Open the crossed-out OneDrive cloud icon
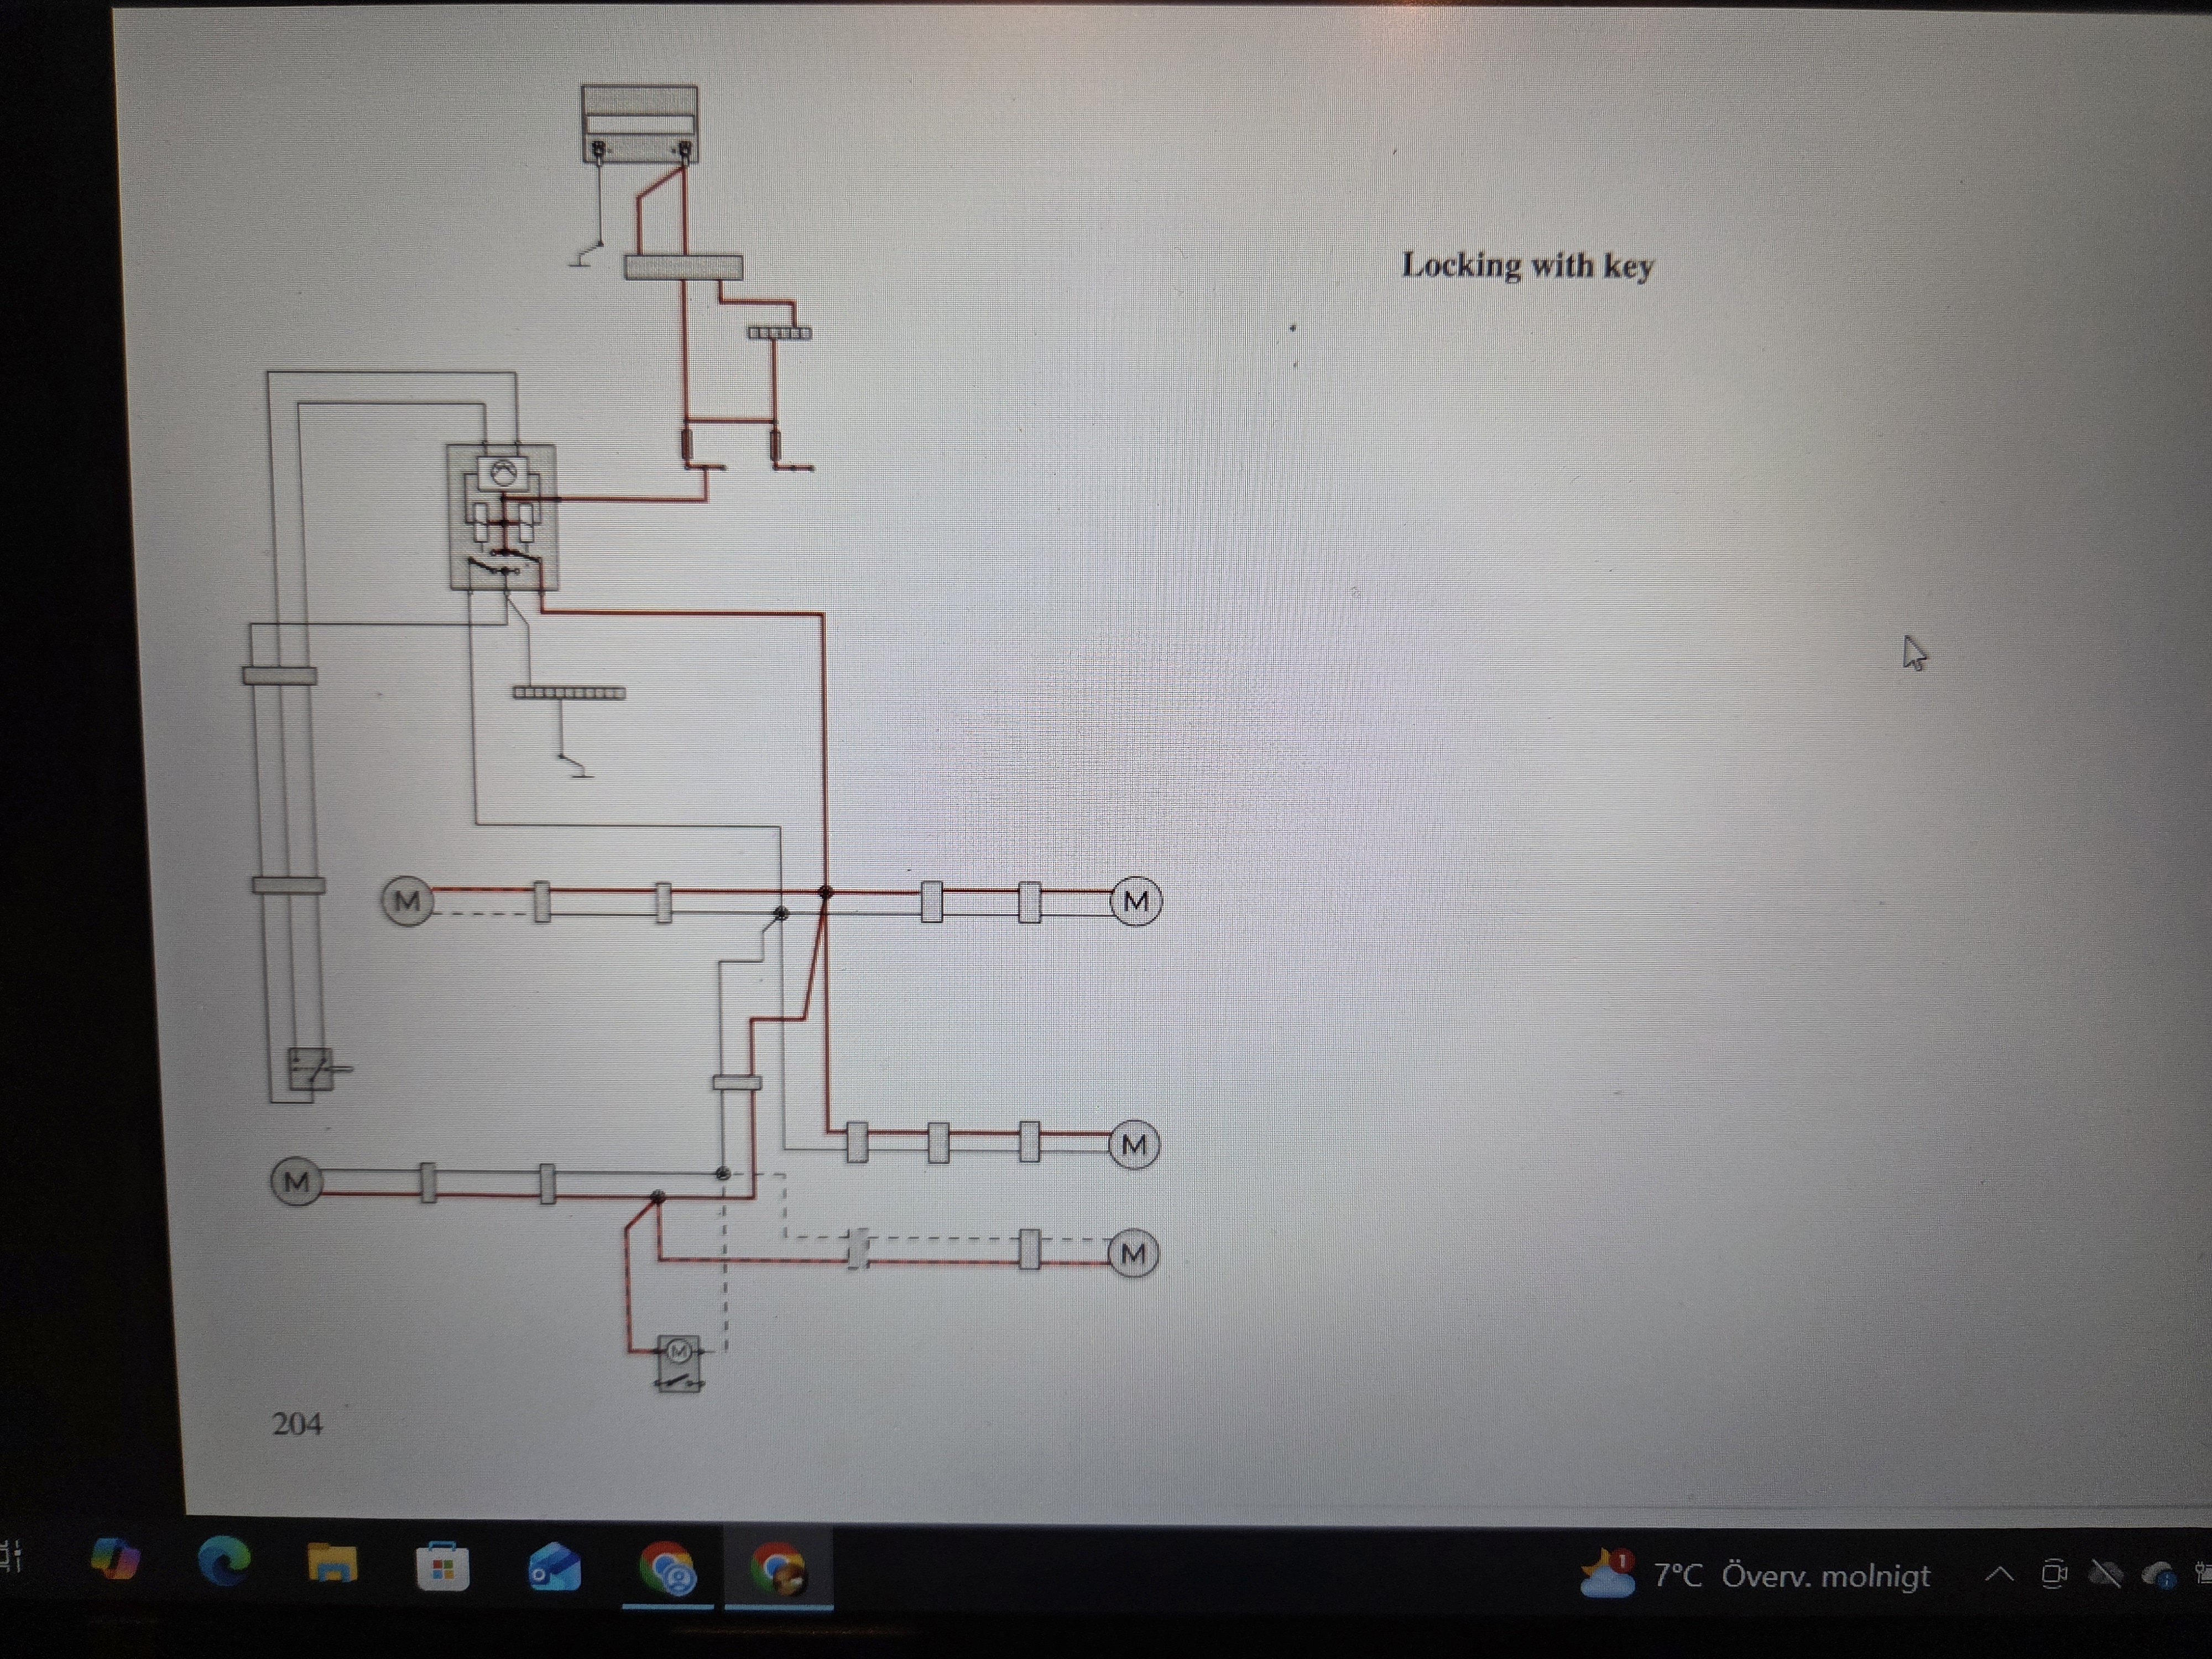The image size is (2212, 1659). pos(2105,1575)
